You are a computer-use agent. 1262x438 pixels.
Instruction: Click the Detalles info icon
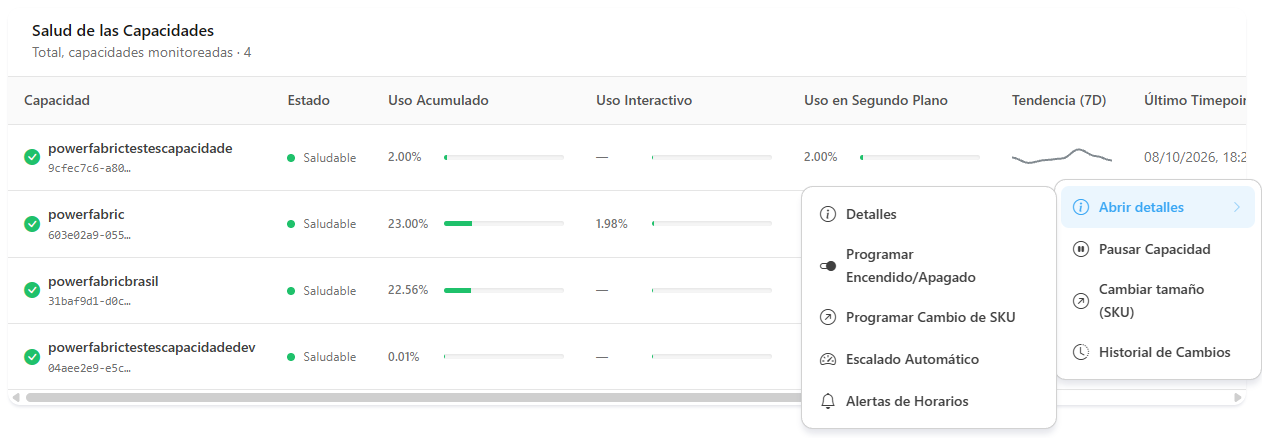click(x=827, y=214)
